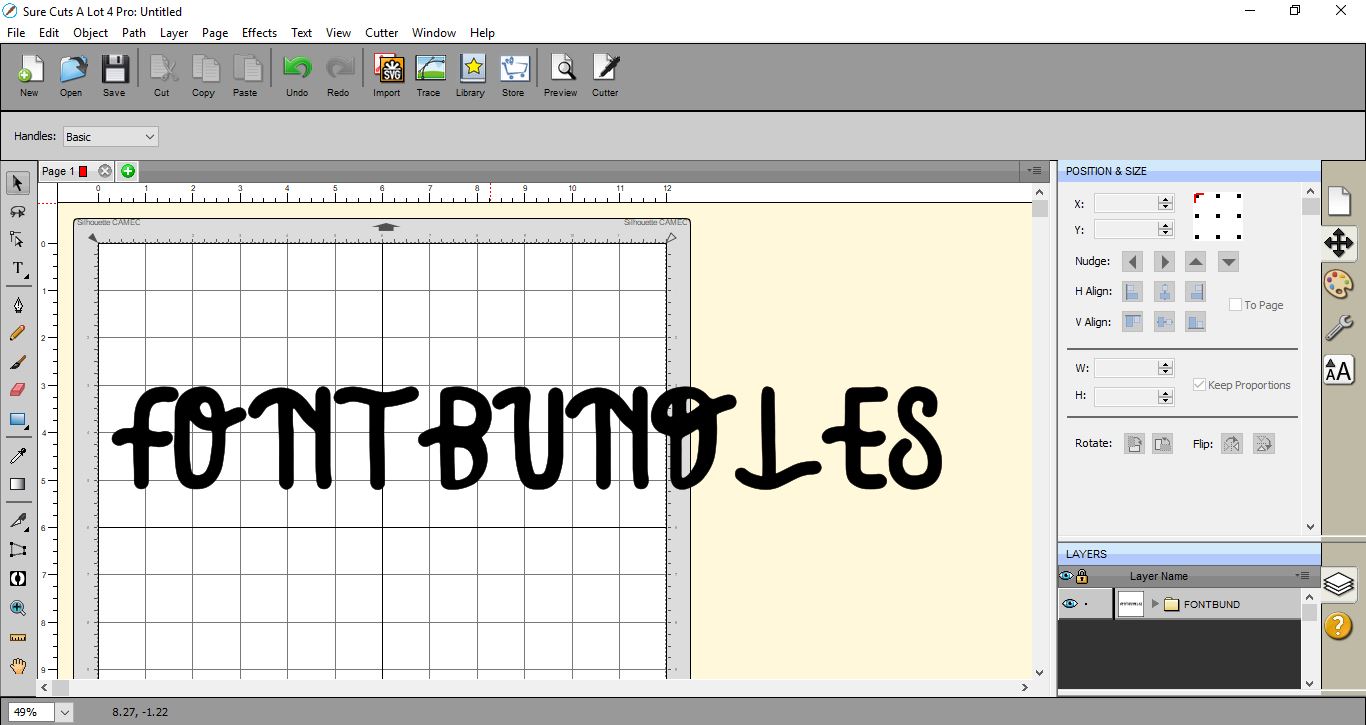This screenshot has height=725, width=1366.
Task: Open the page tabs options menu
Action: pos(1035,171)
